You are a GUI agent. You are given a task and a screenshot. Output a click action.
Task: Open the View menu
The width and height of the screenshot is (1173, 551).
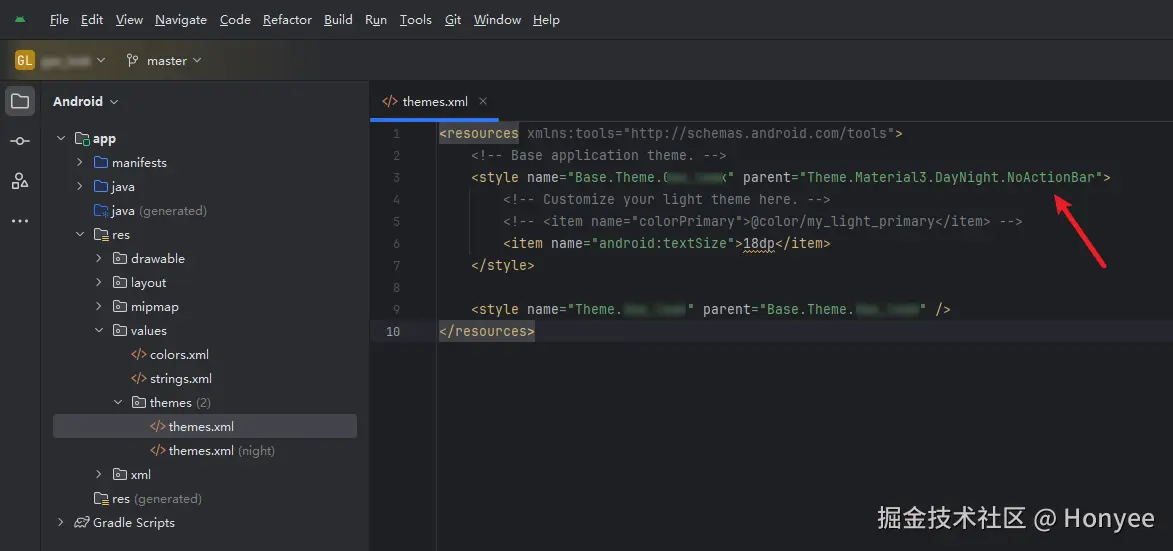pyautogui.click(x=129, y=19)
